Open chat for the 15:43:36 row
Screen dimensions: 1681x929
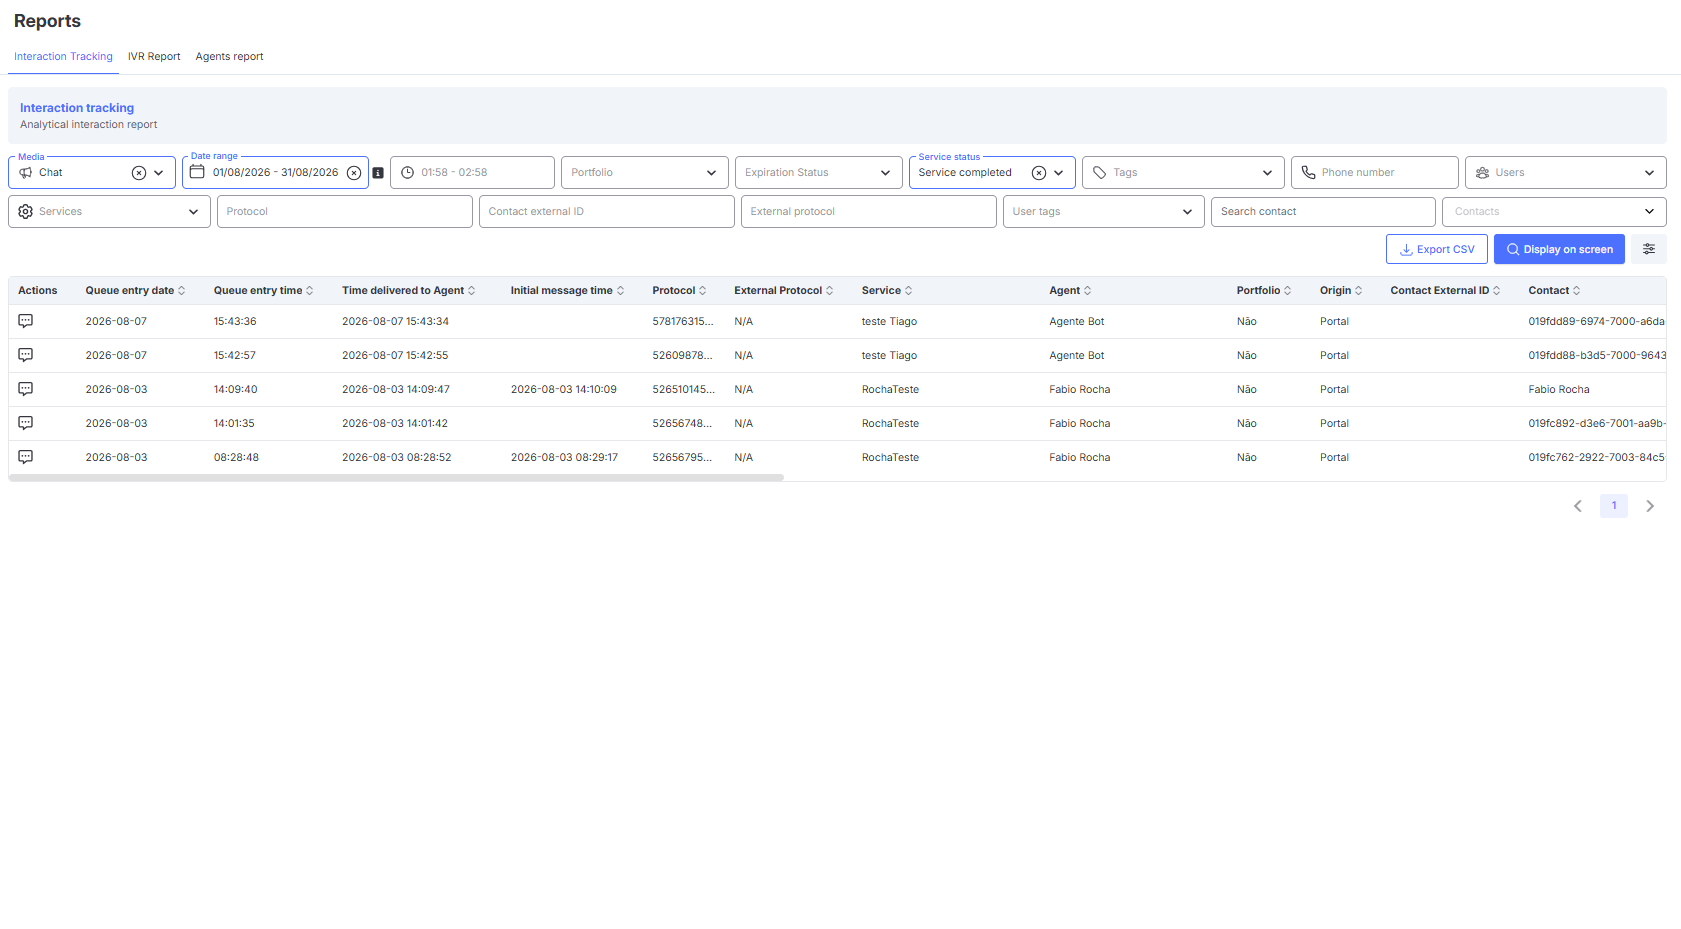(26, 321)
